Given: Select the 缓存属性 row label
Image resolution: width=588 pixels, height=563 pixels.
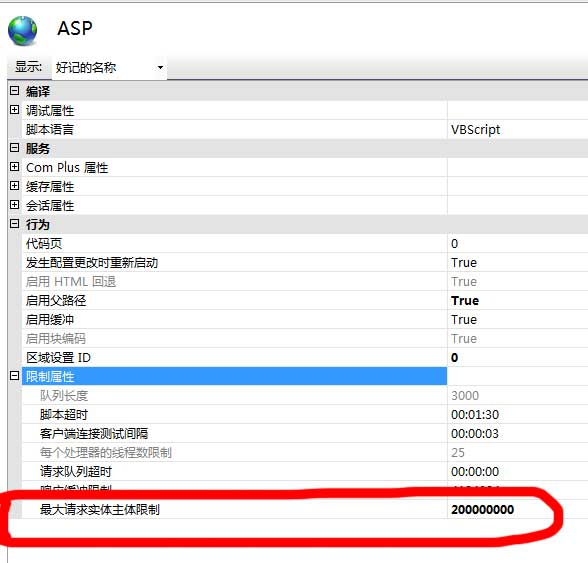Looking at the screenshot, I should (x=50, y=186).
